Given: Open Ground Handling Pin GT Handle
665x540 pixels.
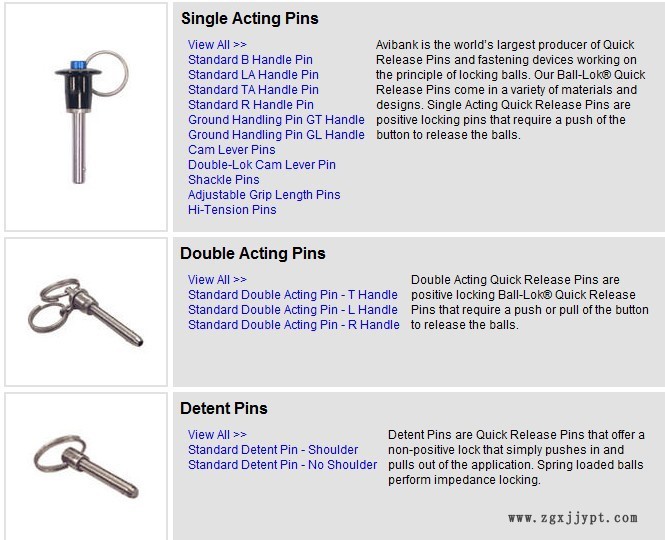Looking at the screenshot, I should pyautogui.click(x=276, y=120).
